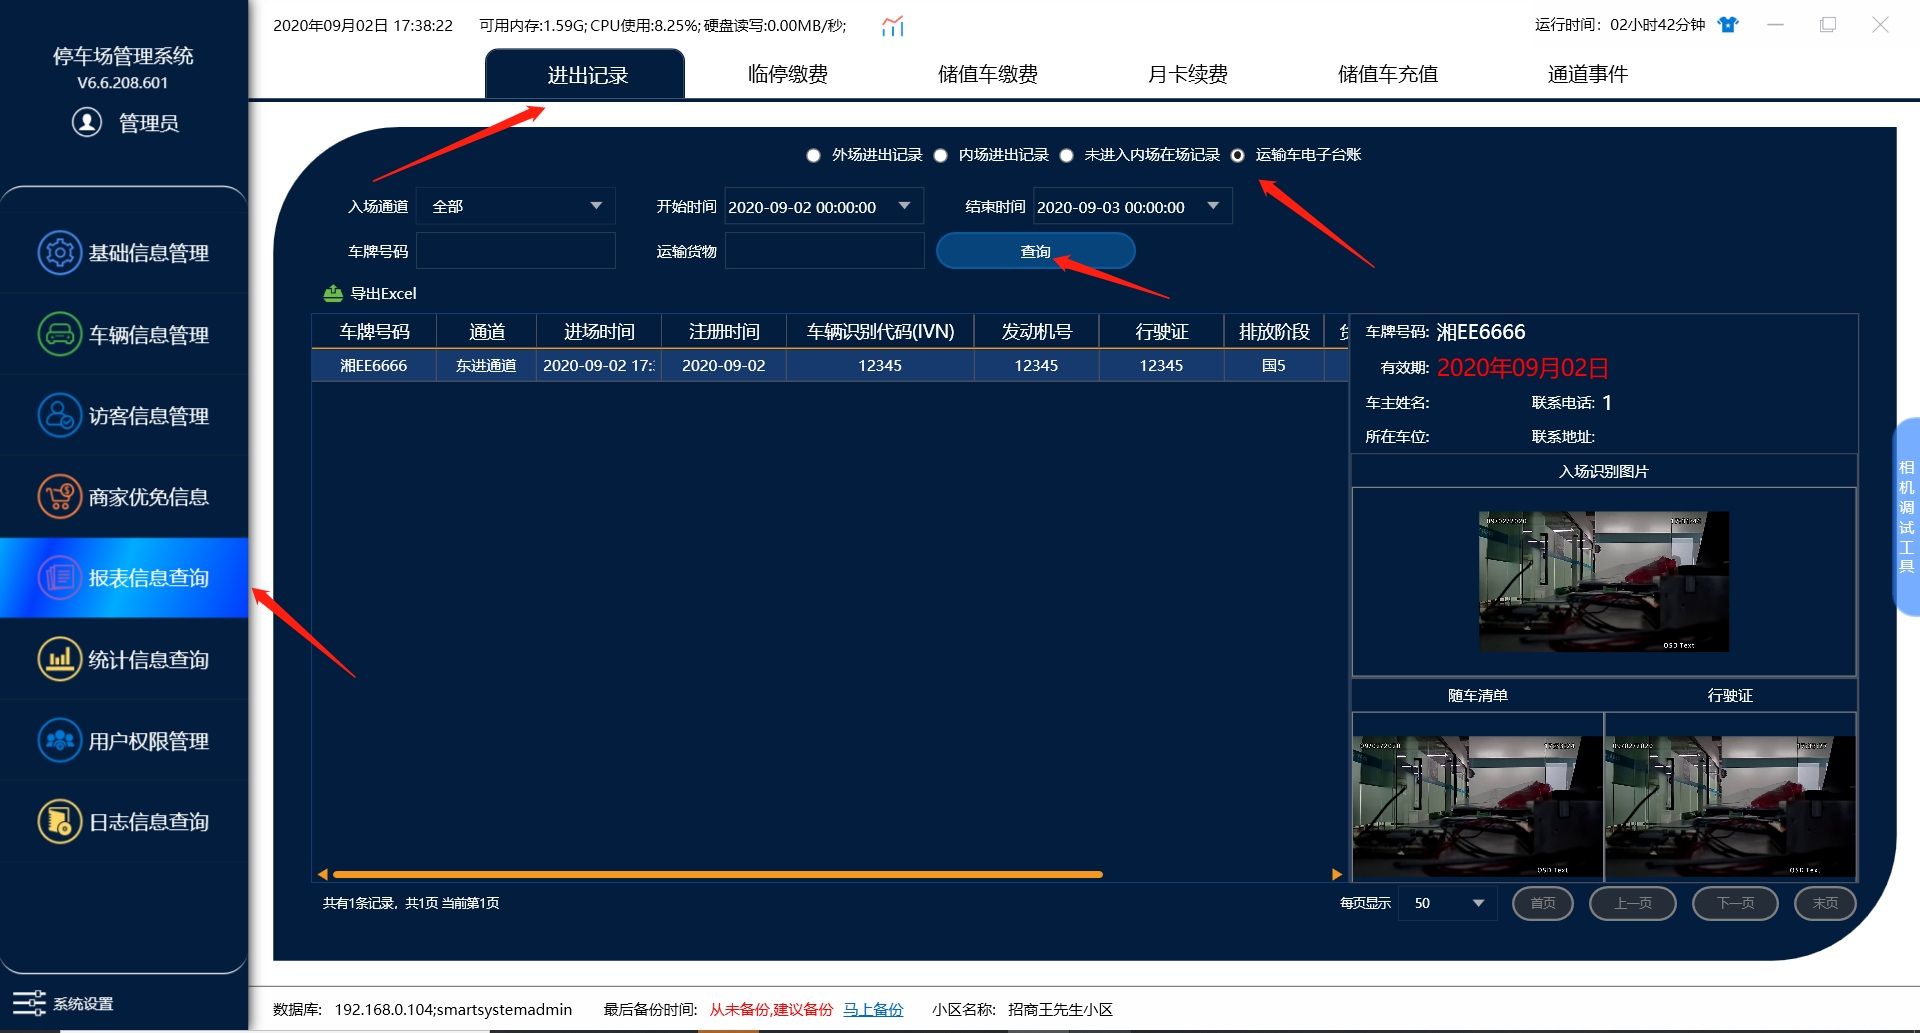
Task: Click the 日志信息查询 log icon
Action: click(x=60, y=821)
